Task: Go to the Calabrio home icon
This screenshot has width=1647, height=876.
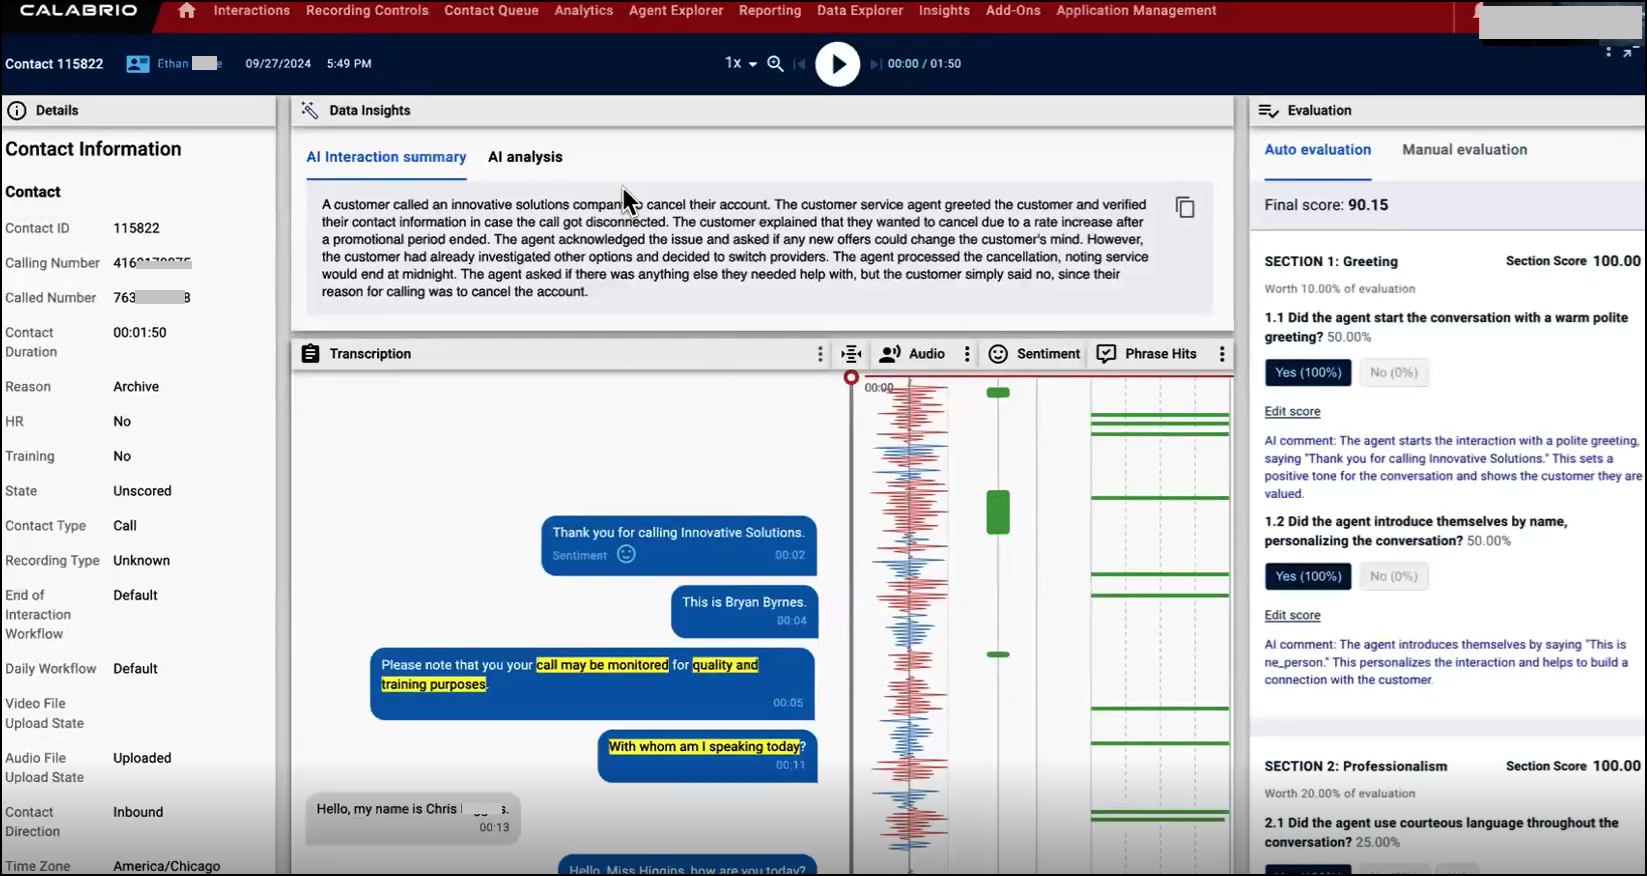Action: coord(186,11)
